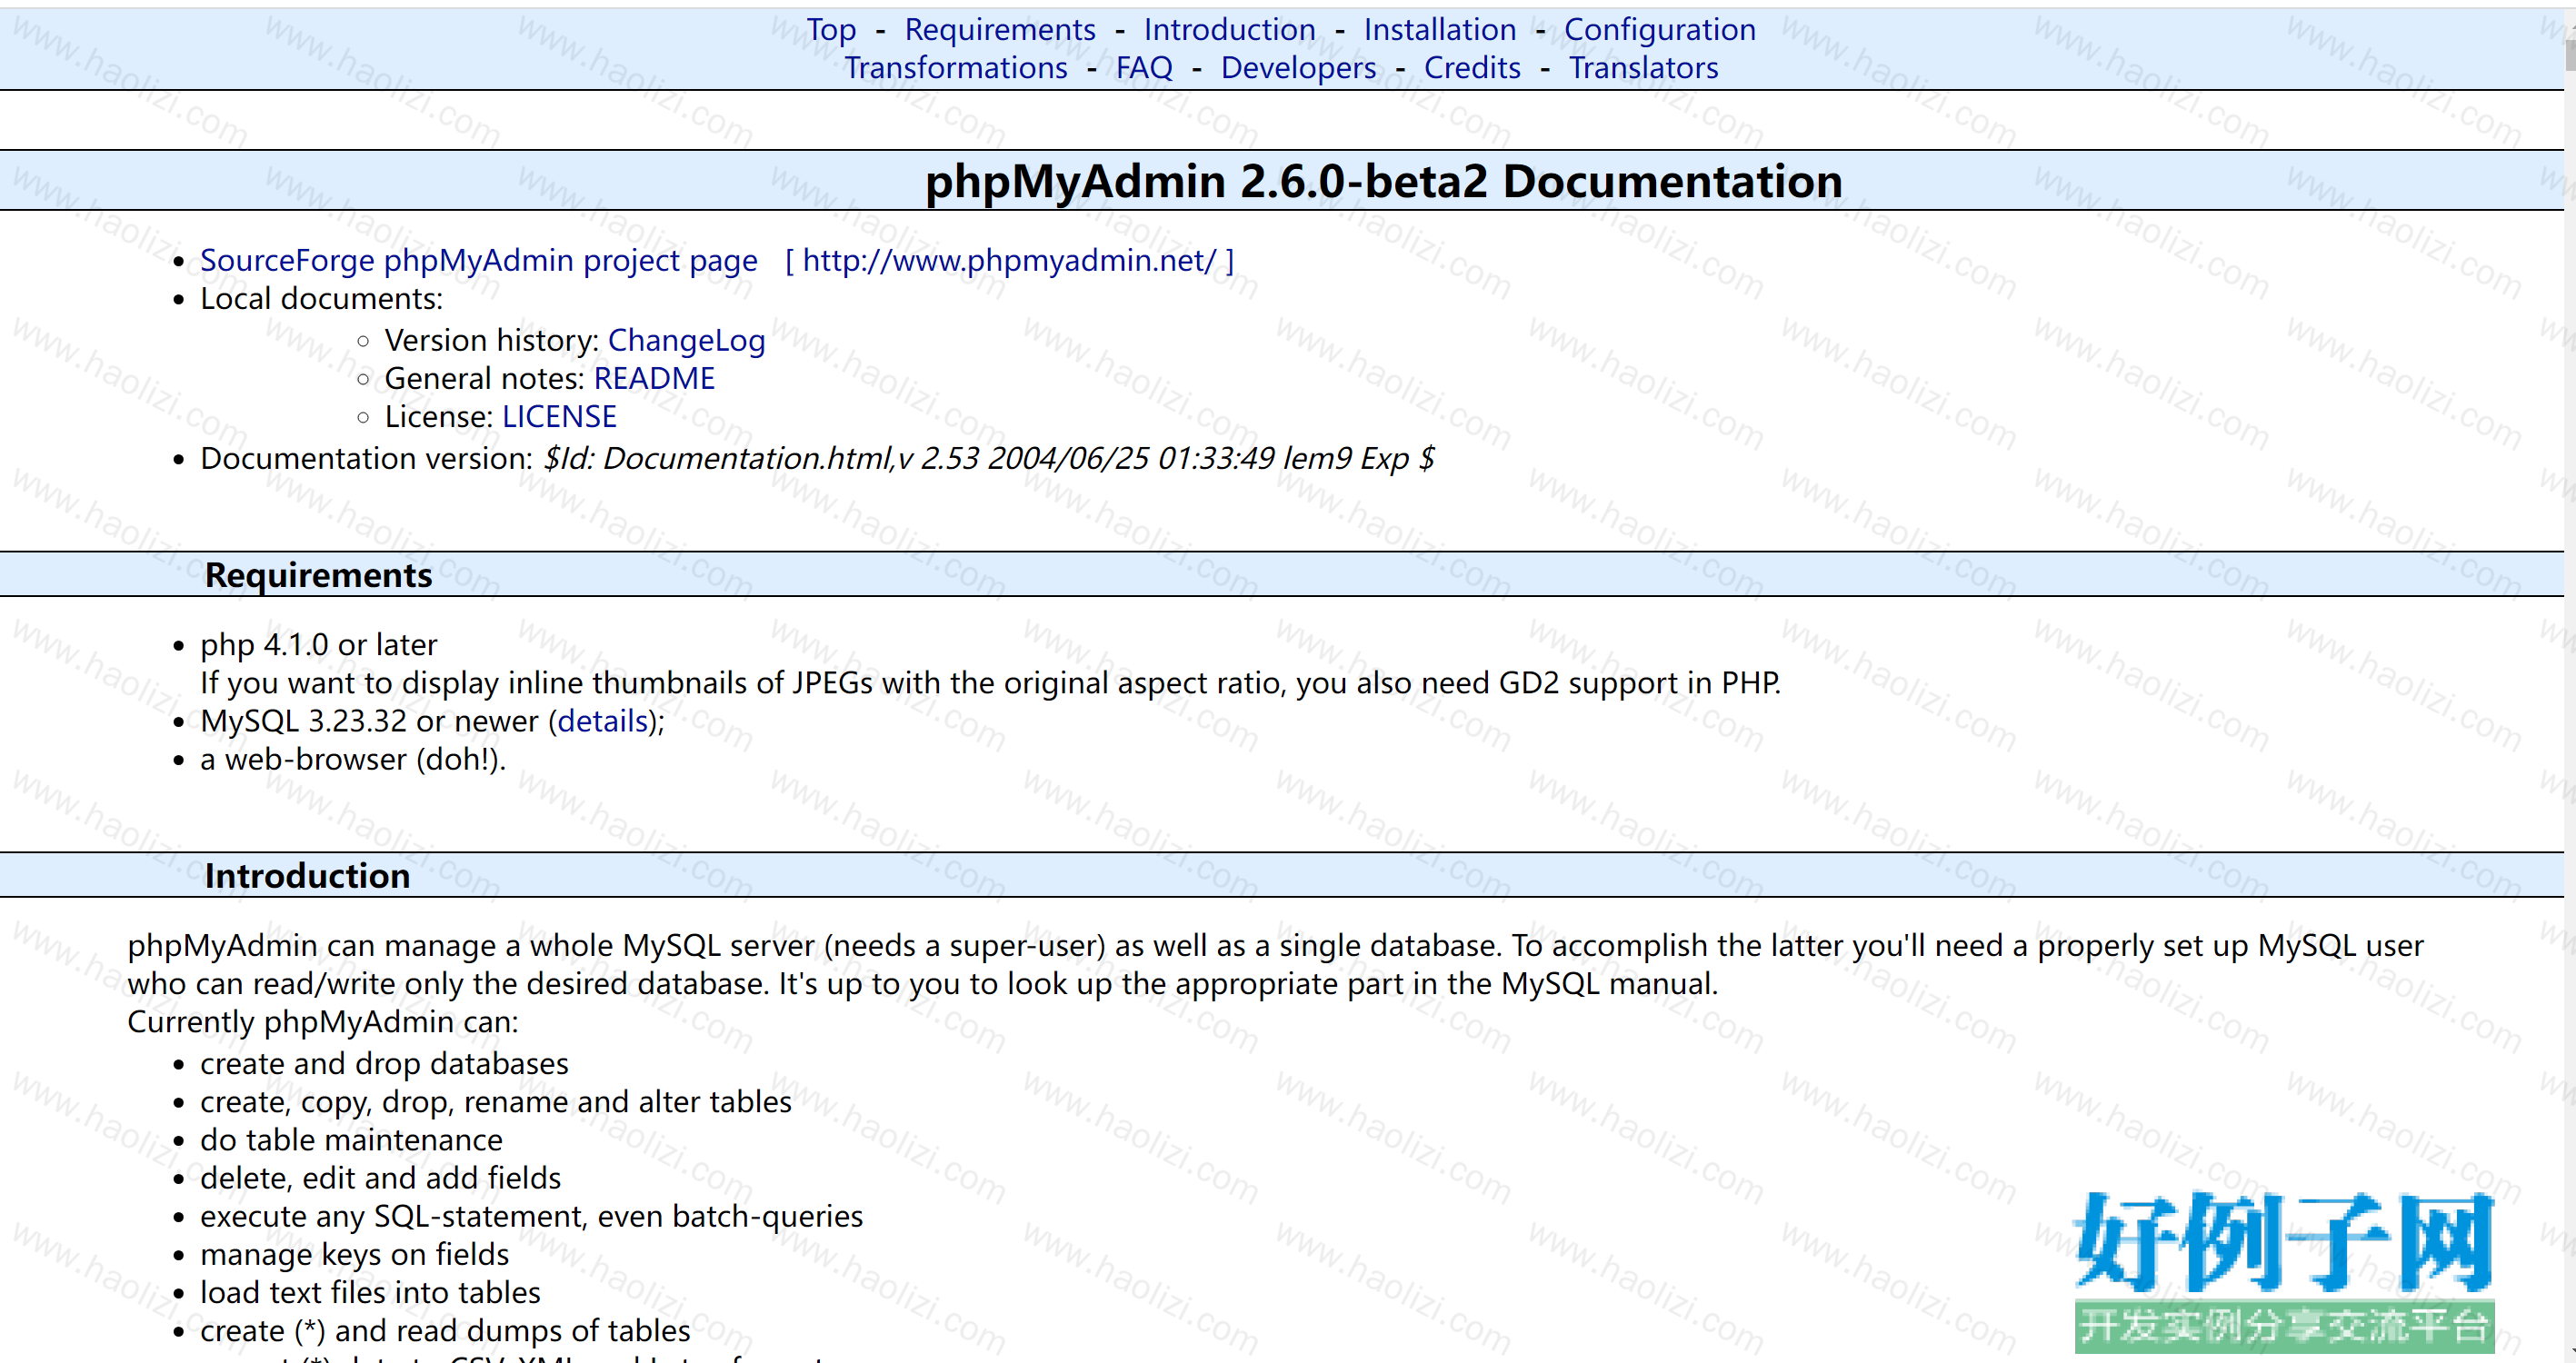The height and width of the screenshot is (1363, 2576).
Task: Click the Requirements section heading
Action: (318, 576)
